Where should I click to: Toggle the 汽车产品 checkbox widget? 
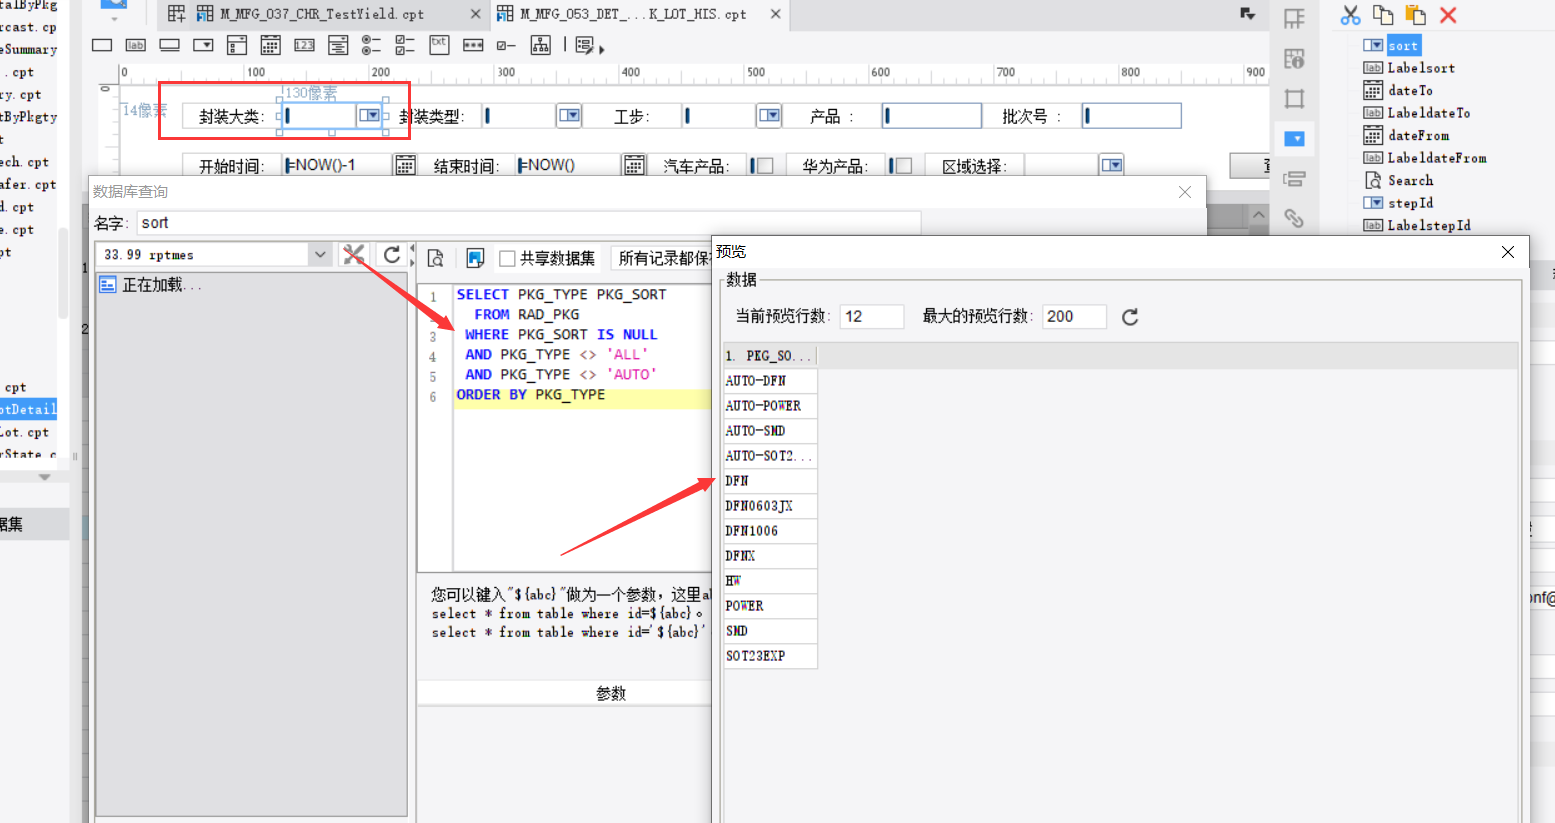pos(763,166)
